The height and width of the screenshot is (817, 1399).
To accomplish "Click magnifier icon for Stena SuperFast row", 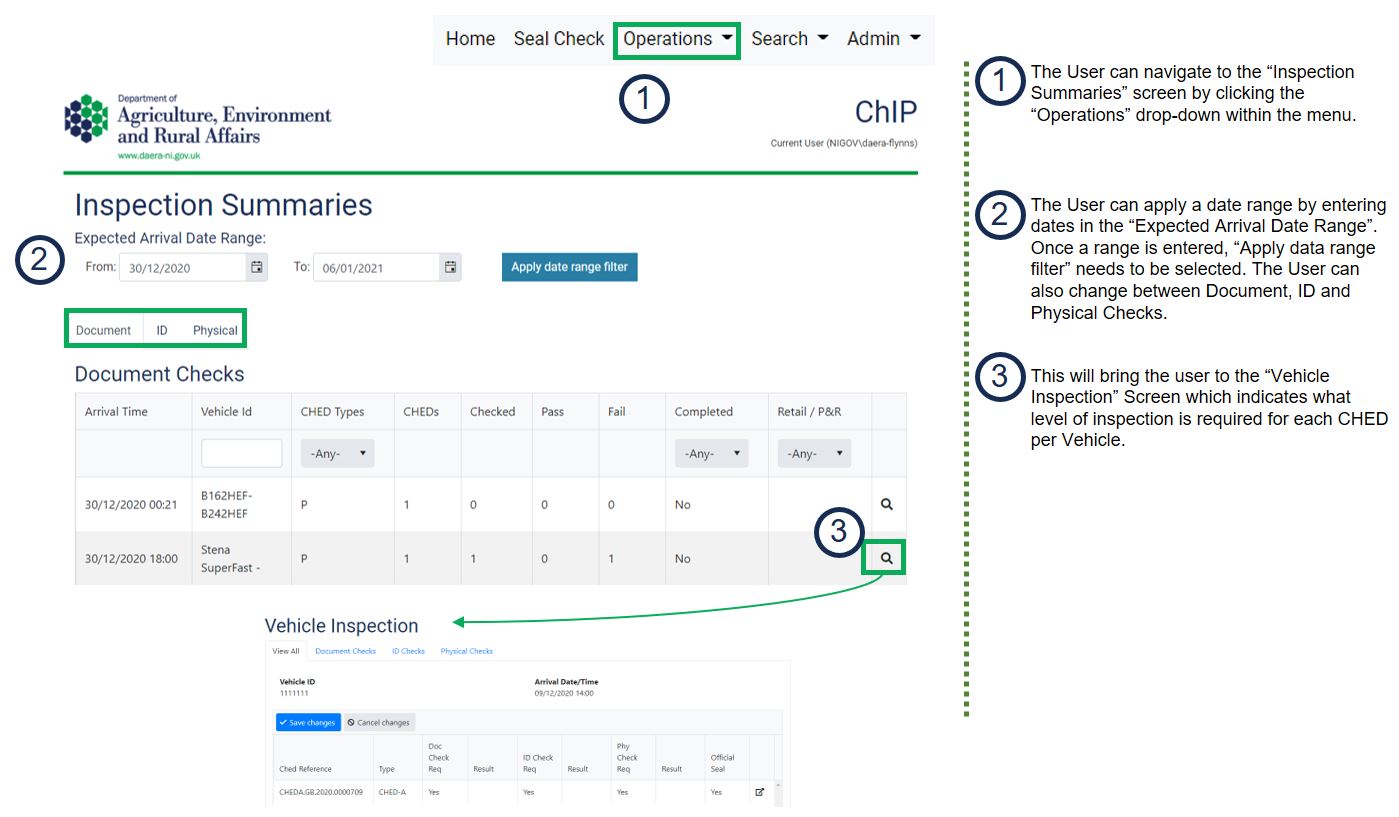I will pos(886,556).
